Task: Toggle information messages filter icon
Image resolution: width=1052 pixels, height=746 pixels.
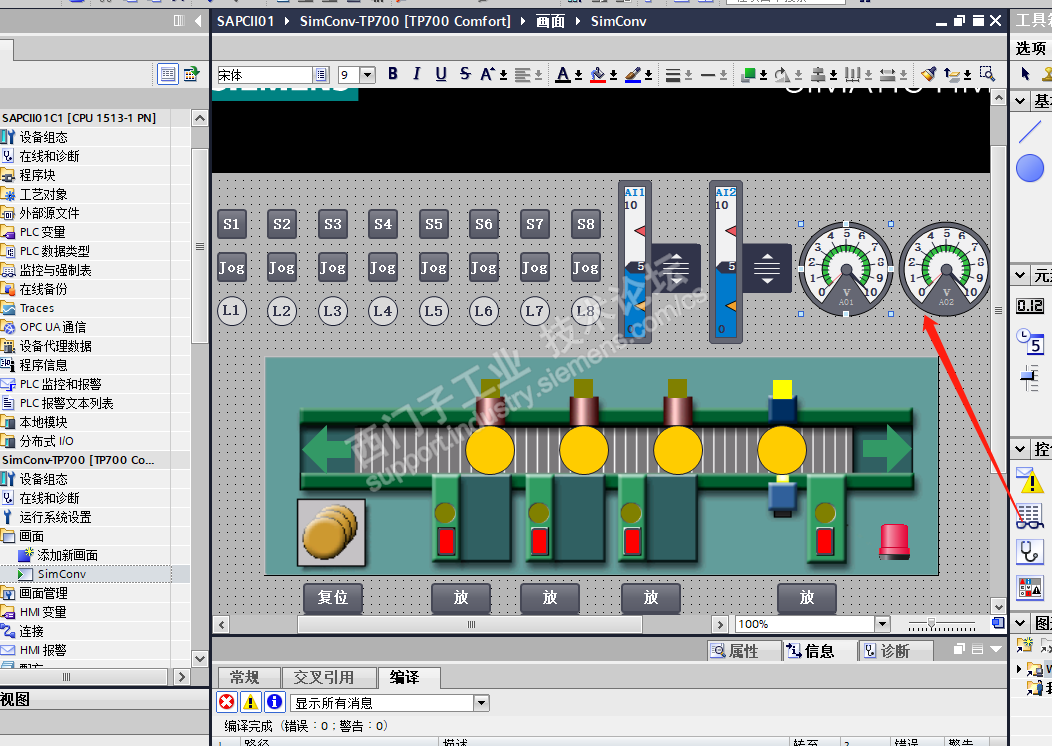Action: [x=274, y=702]
